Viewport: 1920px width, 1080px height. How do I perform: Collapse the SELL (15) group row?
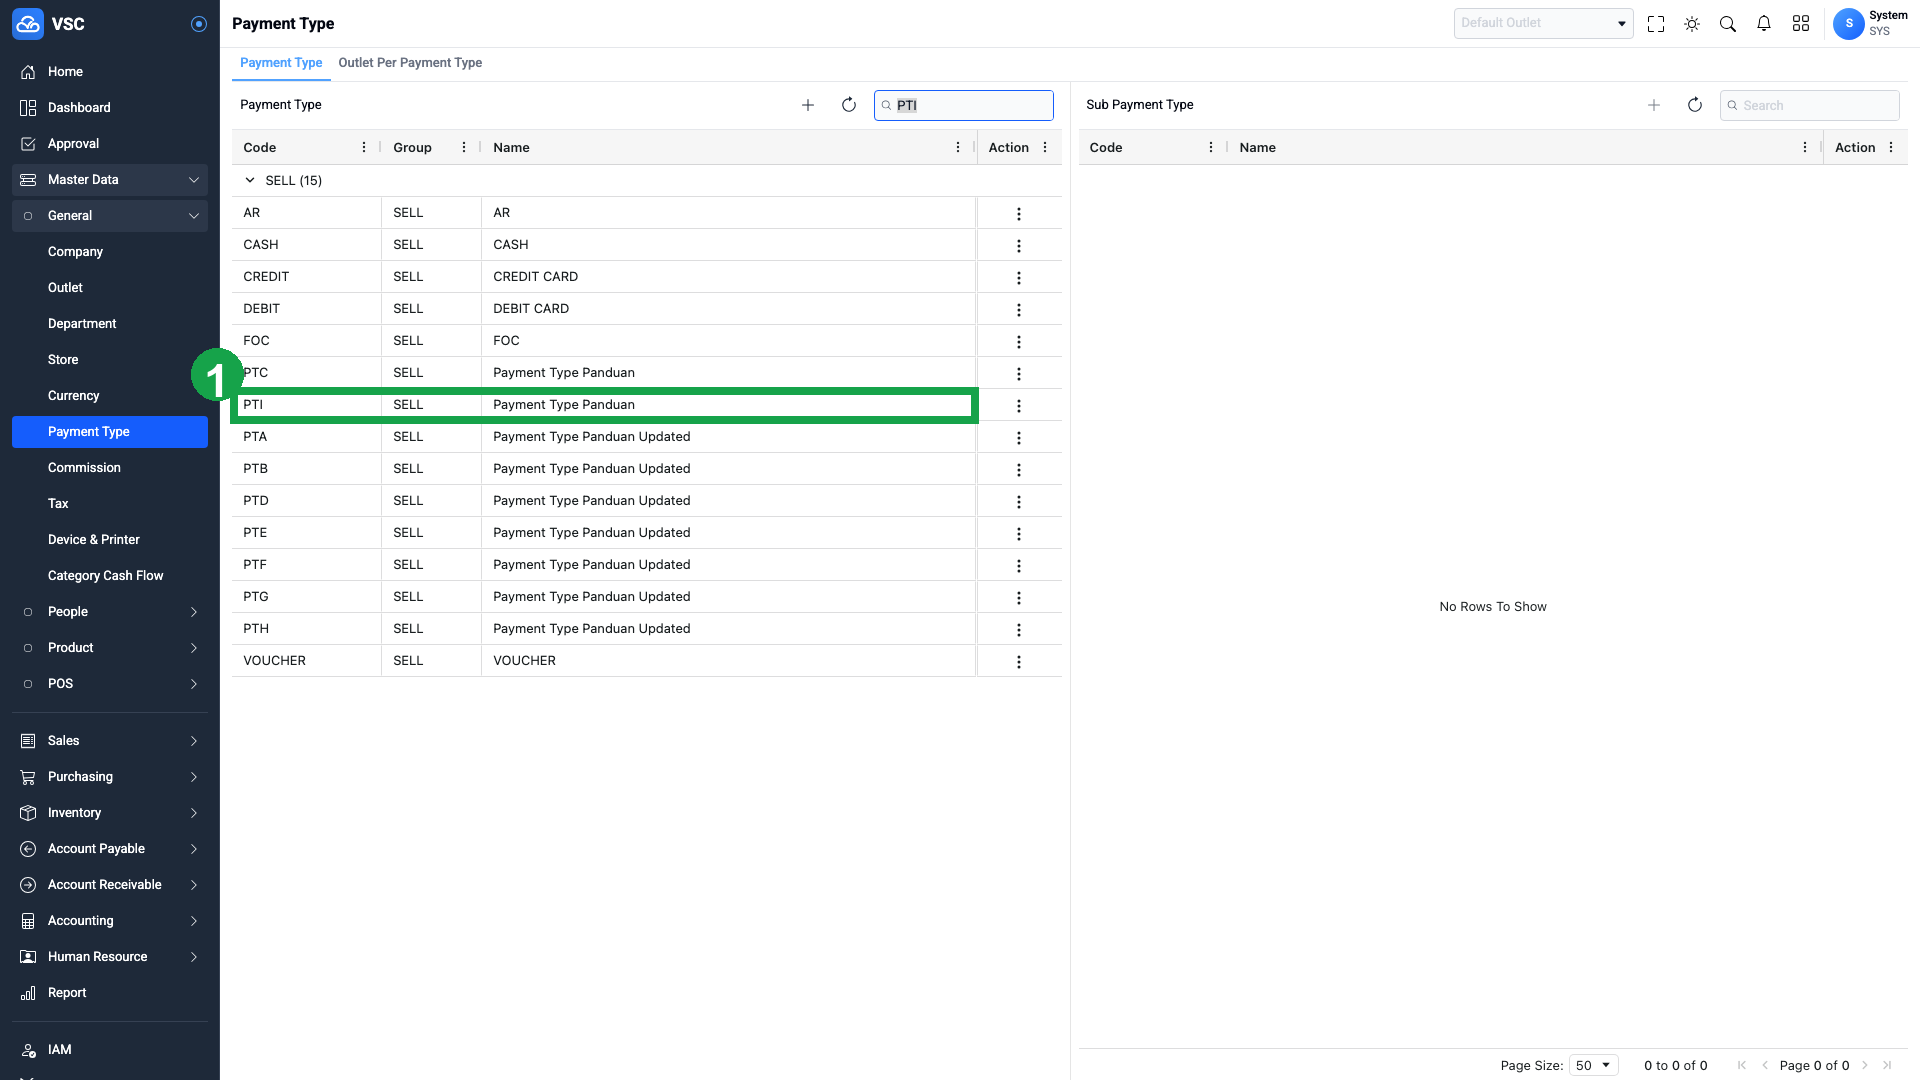click(250, 180)
